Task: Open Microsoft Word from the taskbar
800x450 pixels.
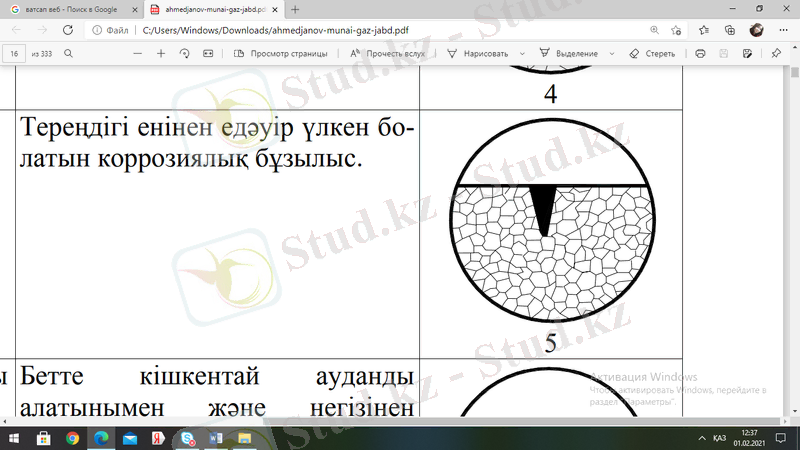Action: pyautogui.click(x=217, y=438)
